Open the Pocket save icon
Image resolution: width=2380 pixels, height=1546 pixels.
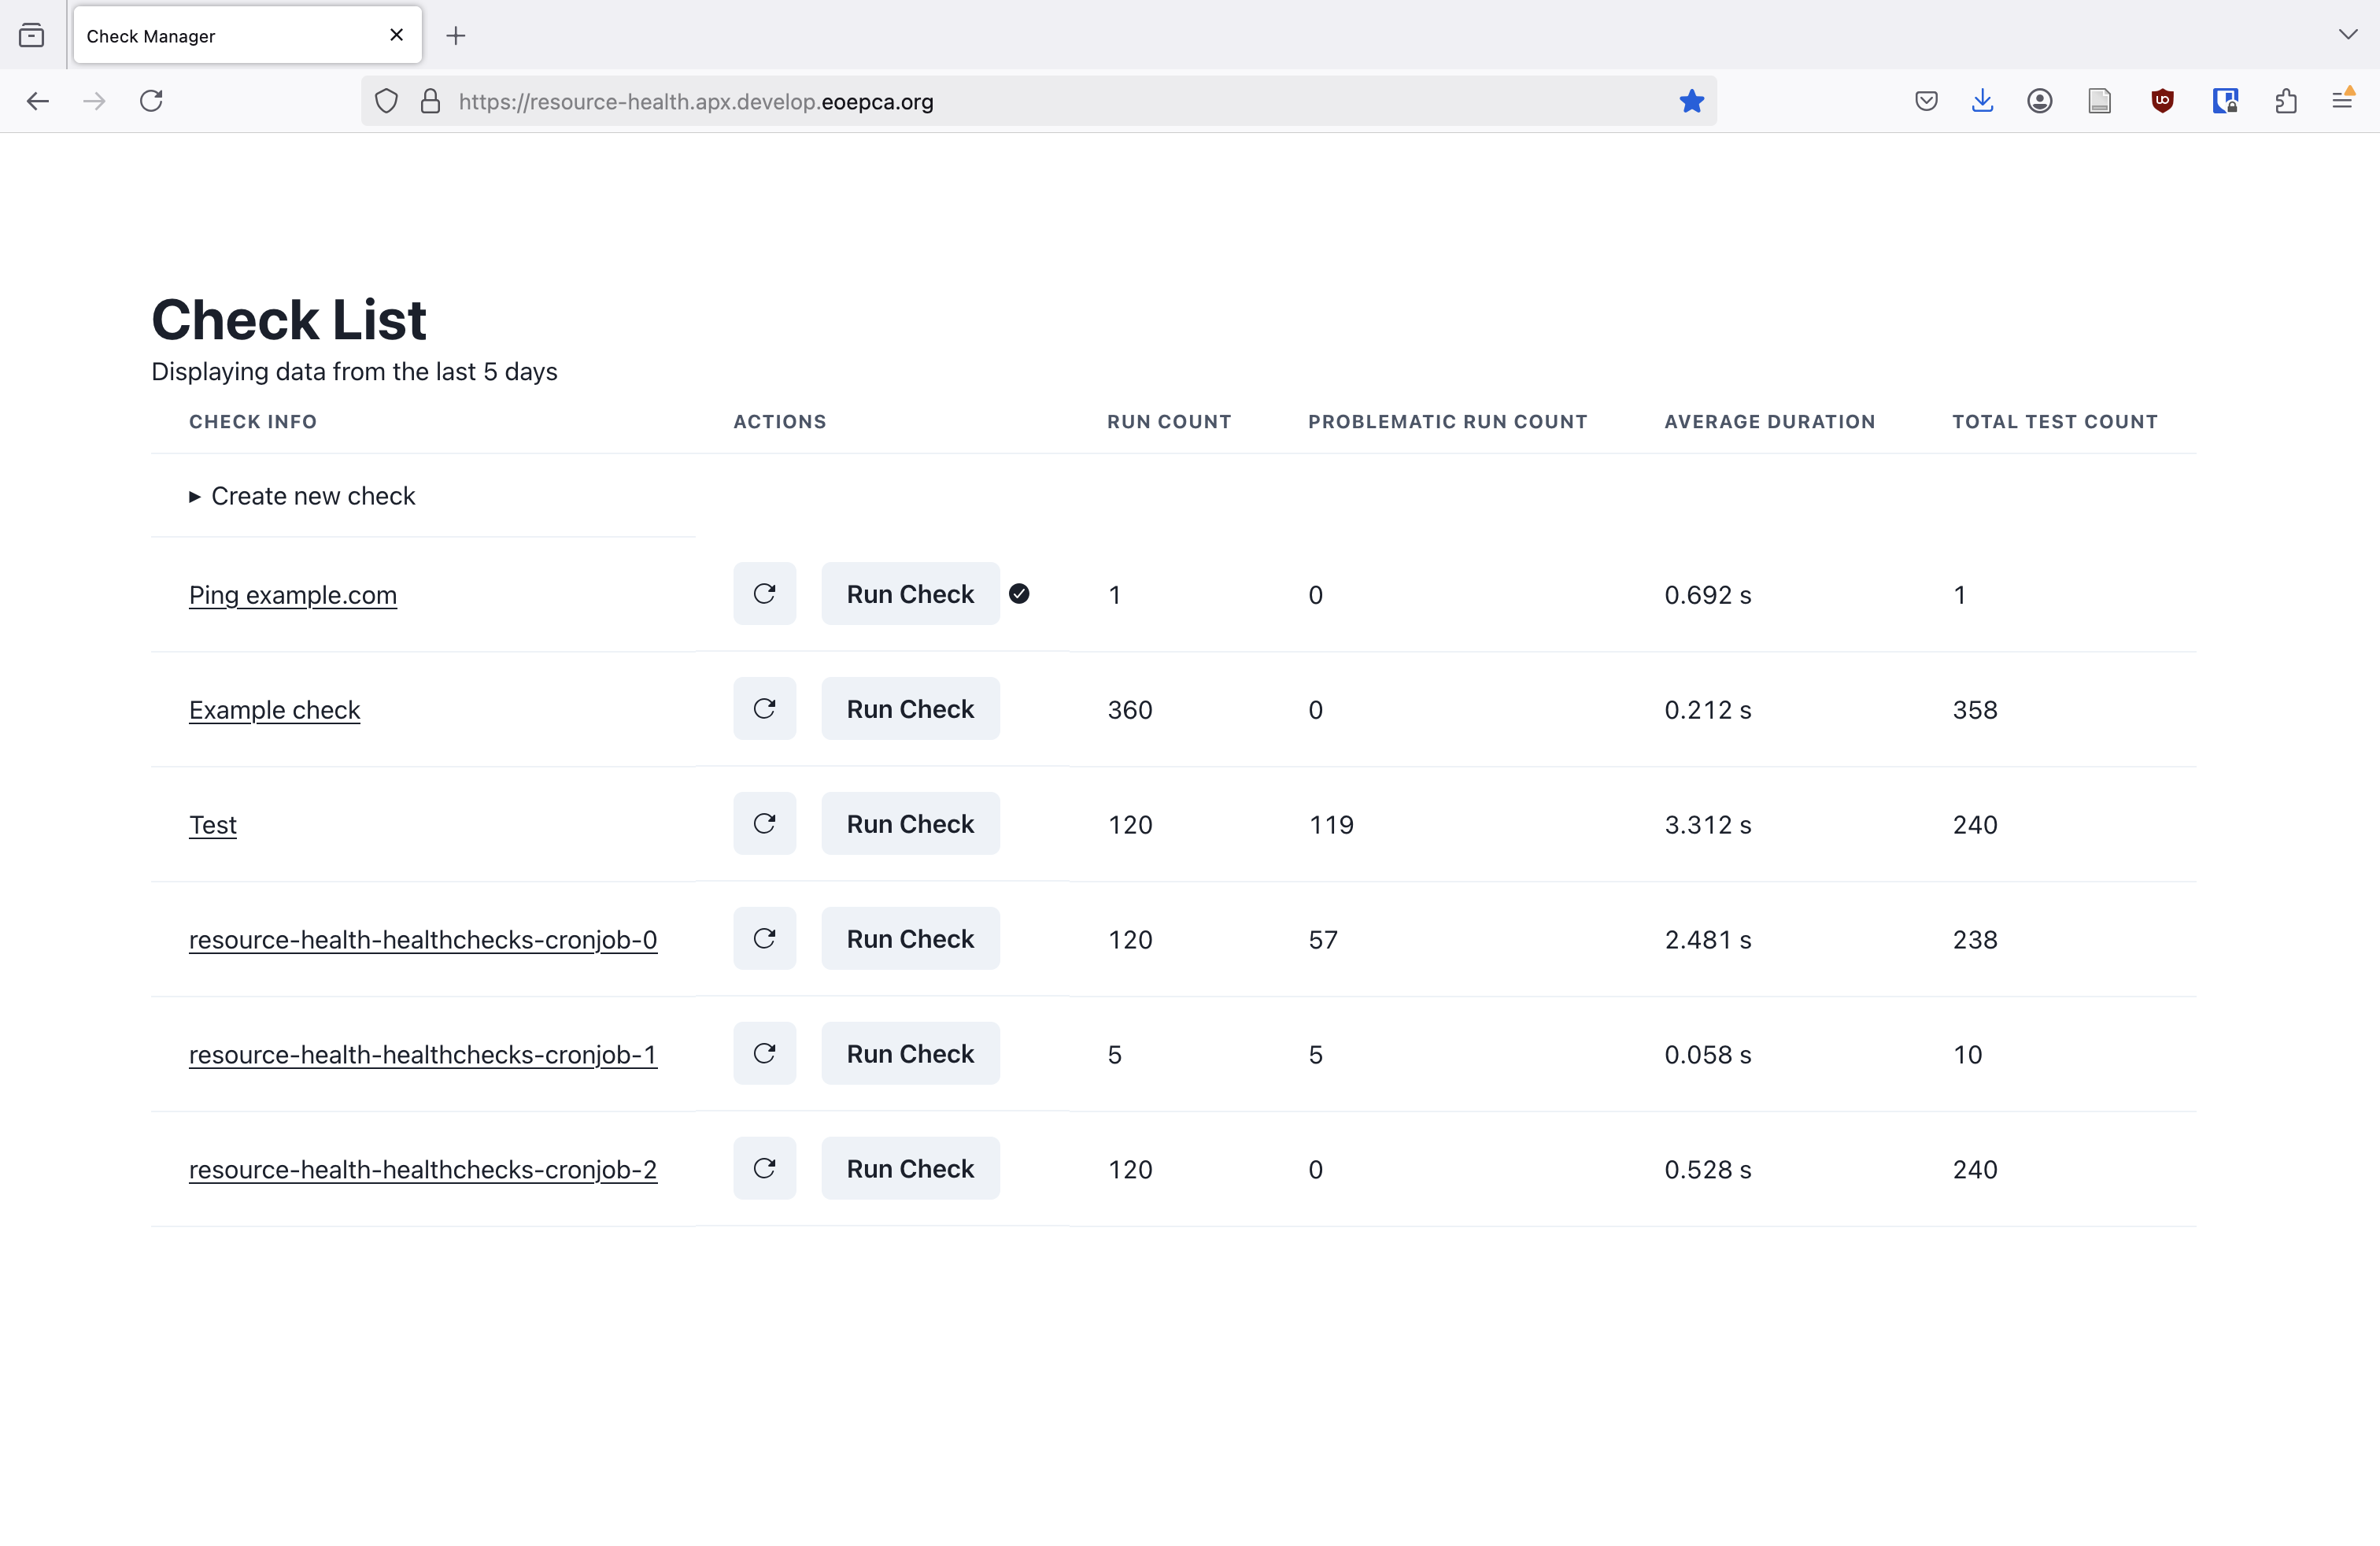1926,101
